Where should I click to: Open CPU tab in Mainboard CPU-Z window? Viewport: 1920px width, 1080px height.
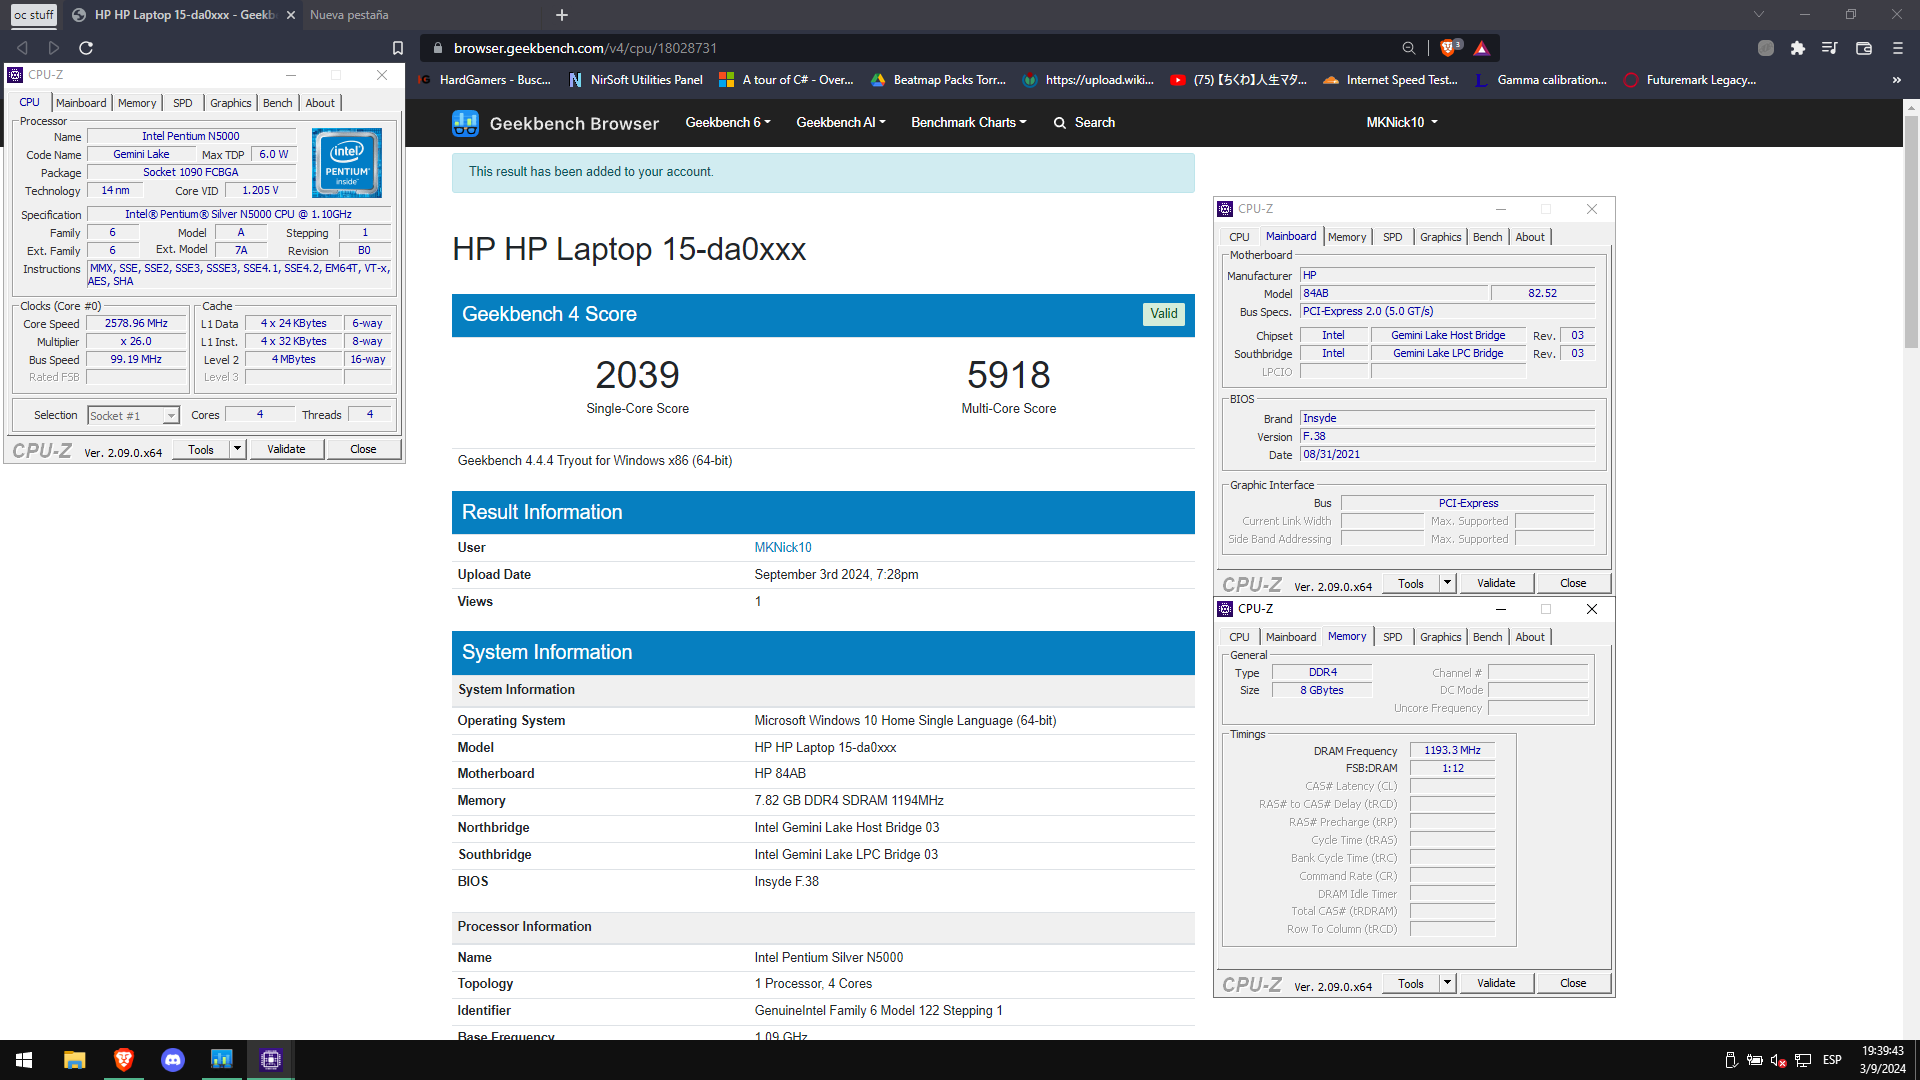tap(1239, 237)
